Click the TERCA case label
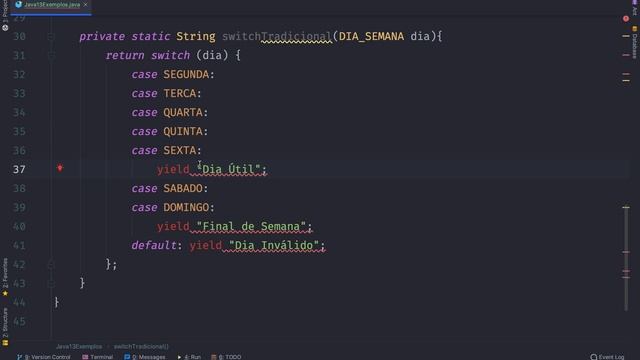 [x=180, y=93]
